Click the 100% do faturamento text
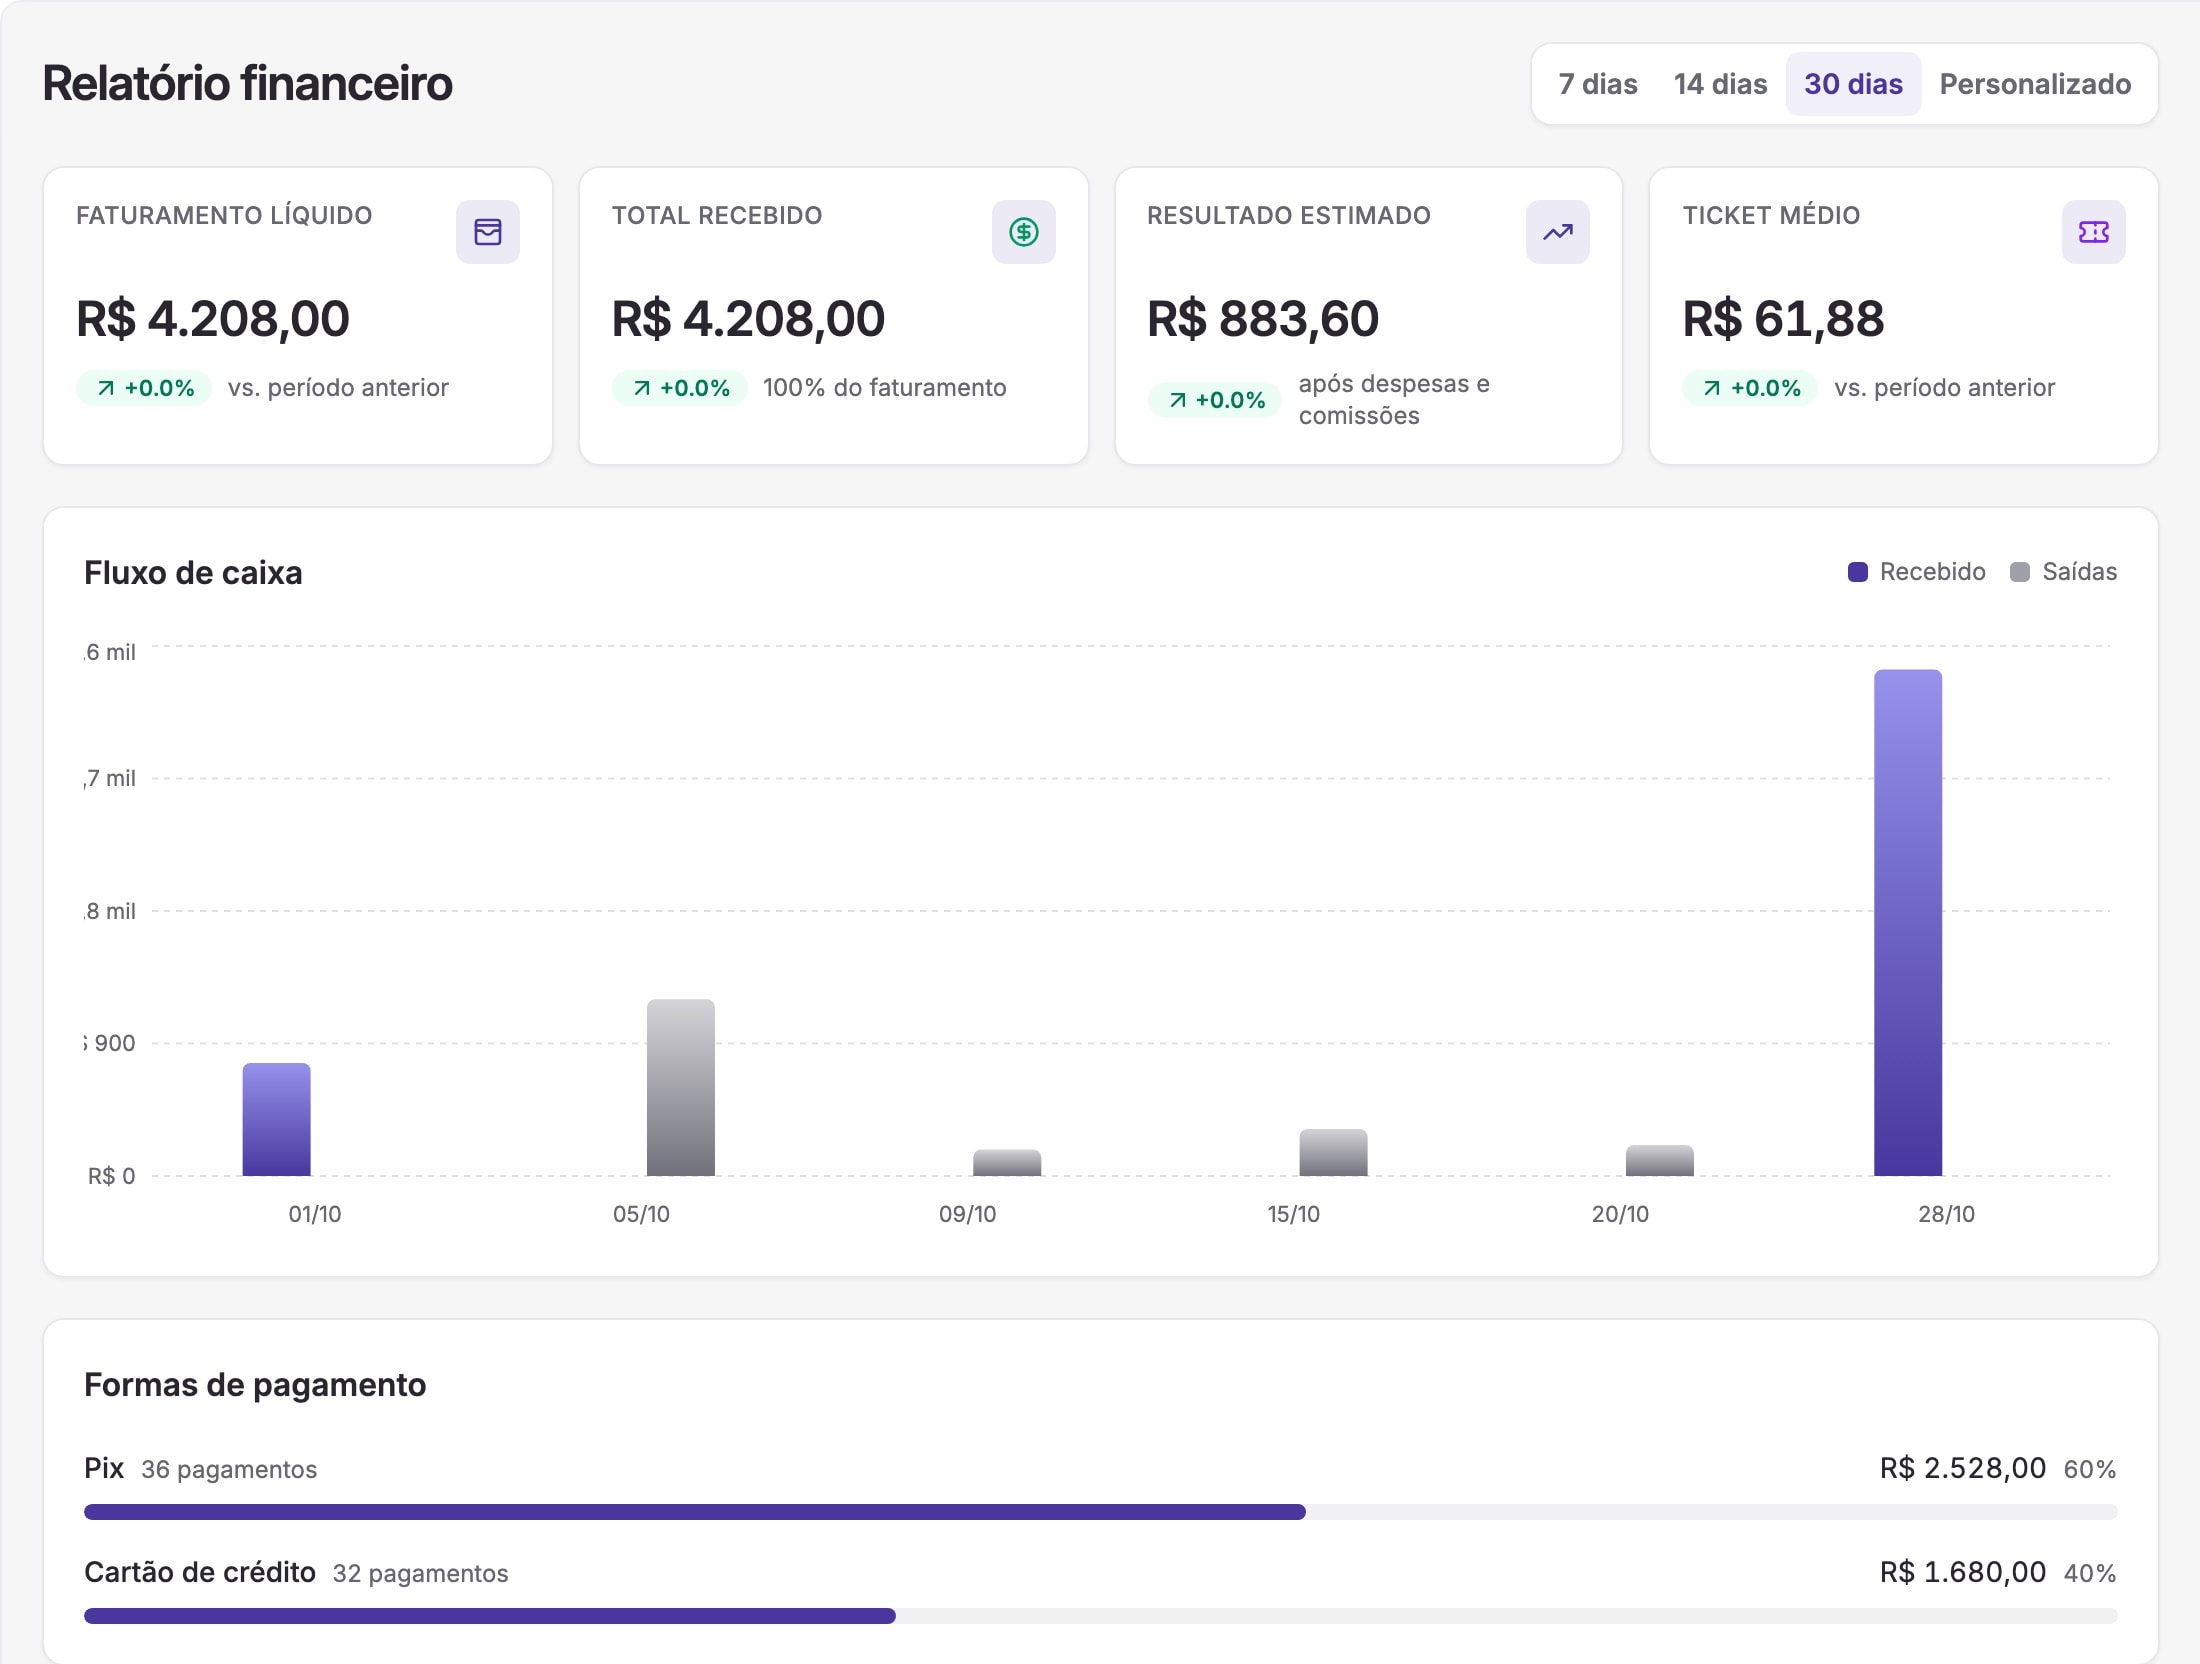 (x=885, y=388)
